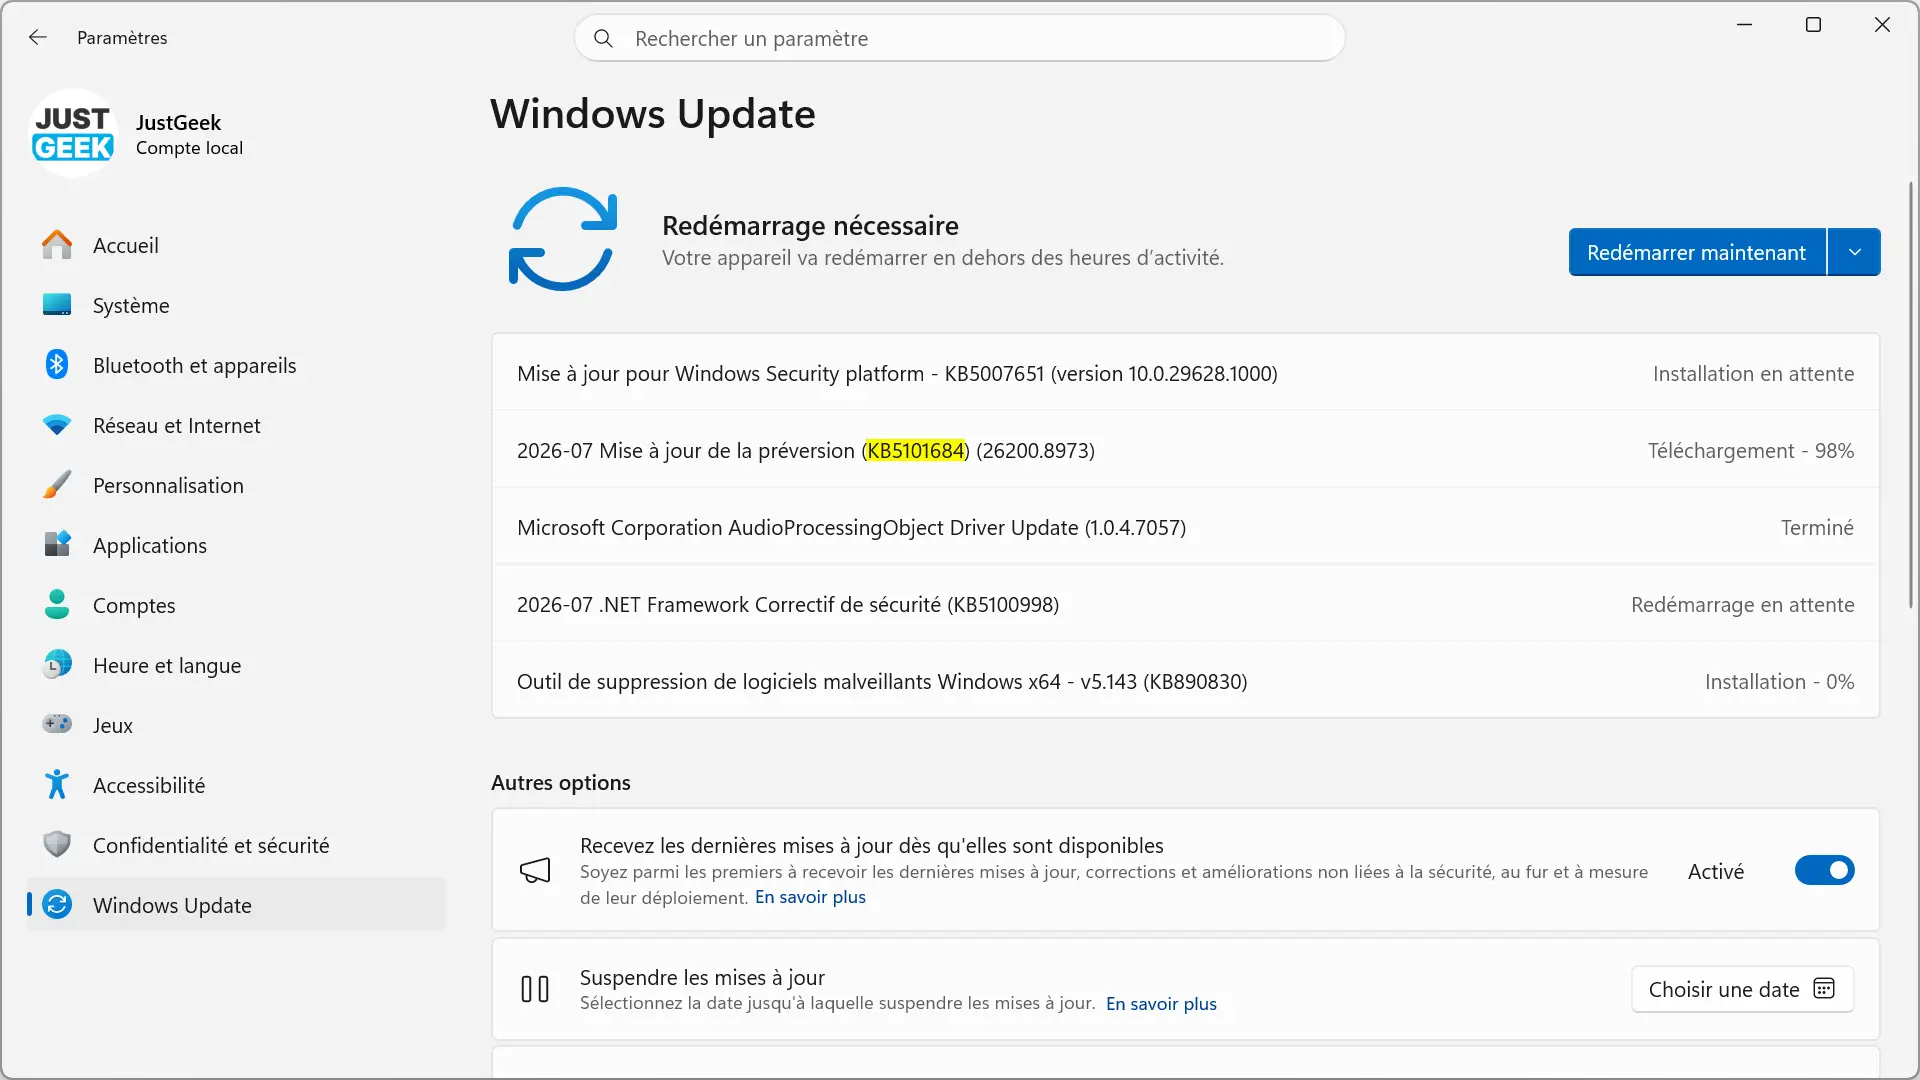
Task: Click Installation en attente status
Action: point(1753,373)
